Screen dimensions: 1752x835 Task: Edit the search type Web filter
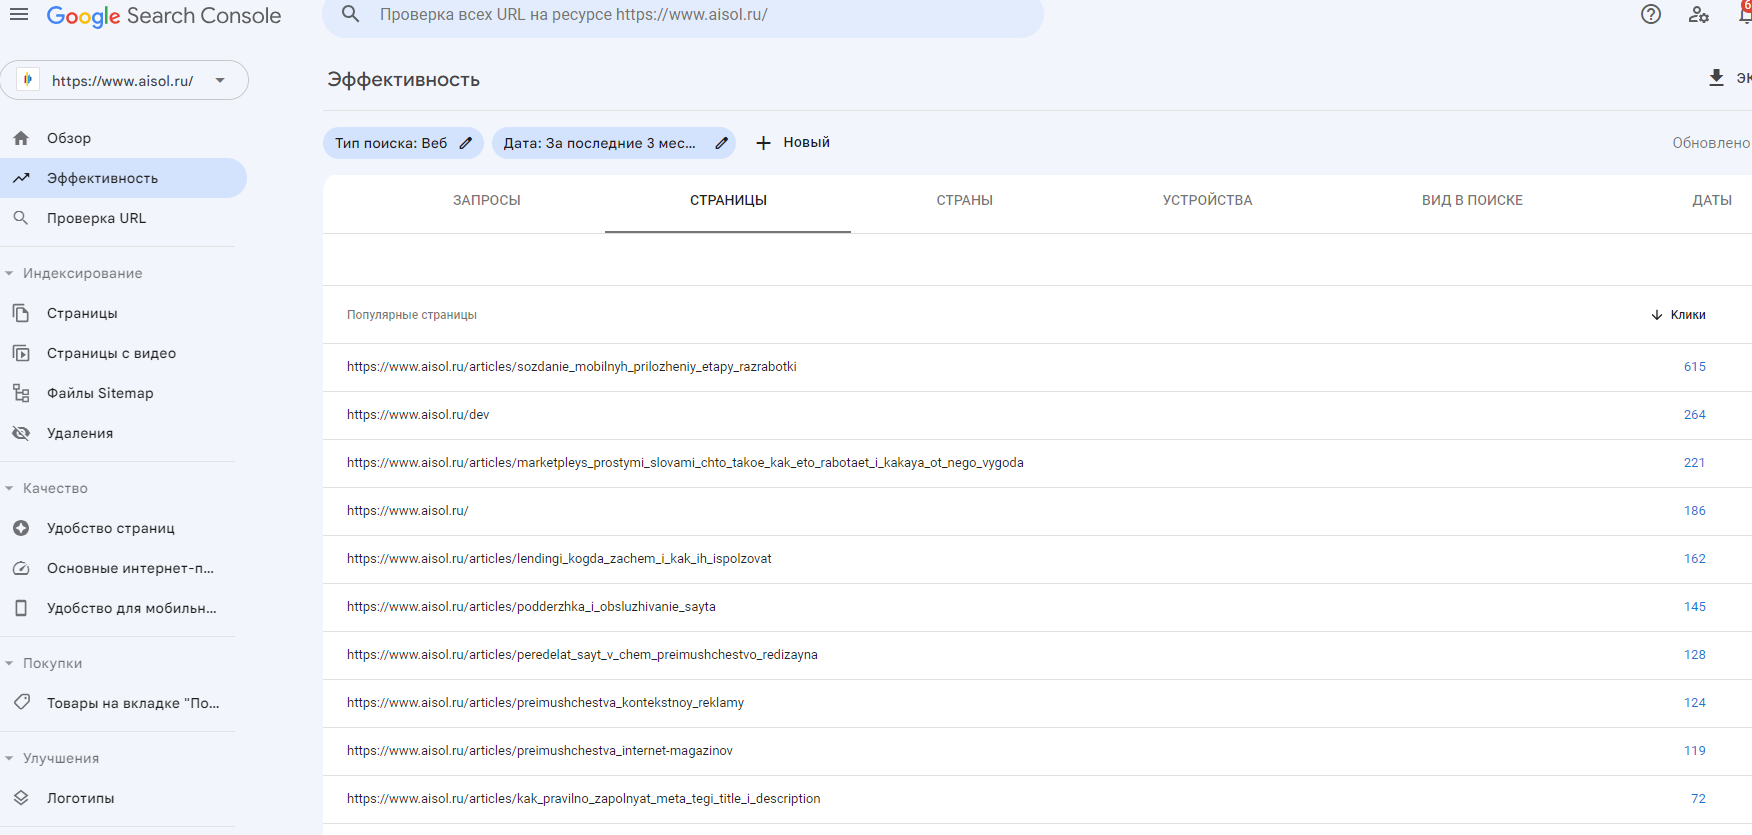[465, 143]
